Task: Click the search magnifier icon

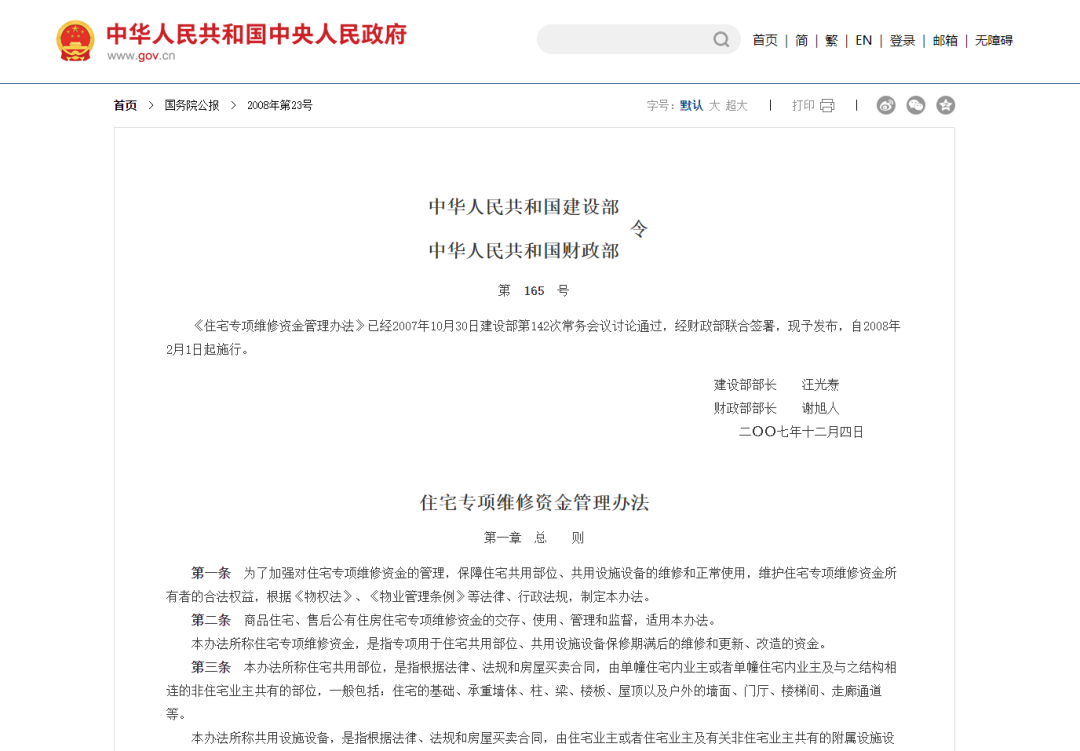Action: tap(721, 40)
